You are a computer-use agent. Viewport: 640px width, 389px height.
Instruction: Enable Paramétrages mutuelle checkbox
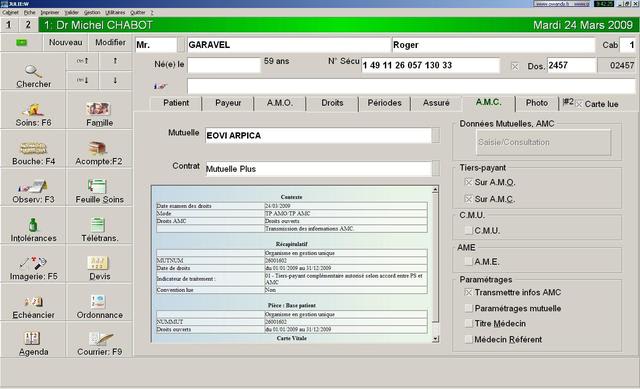coord(469,308)
